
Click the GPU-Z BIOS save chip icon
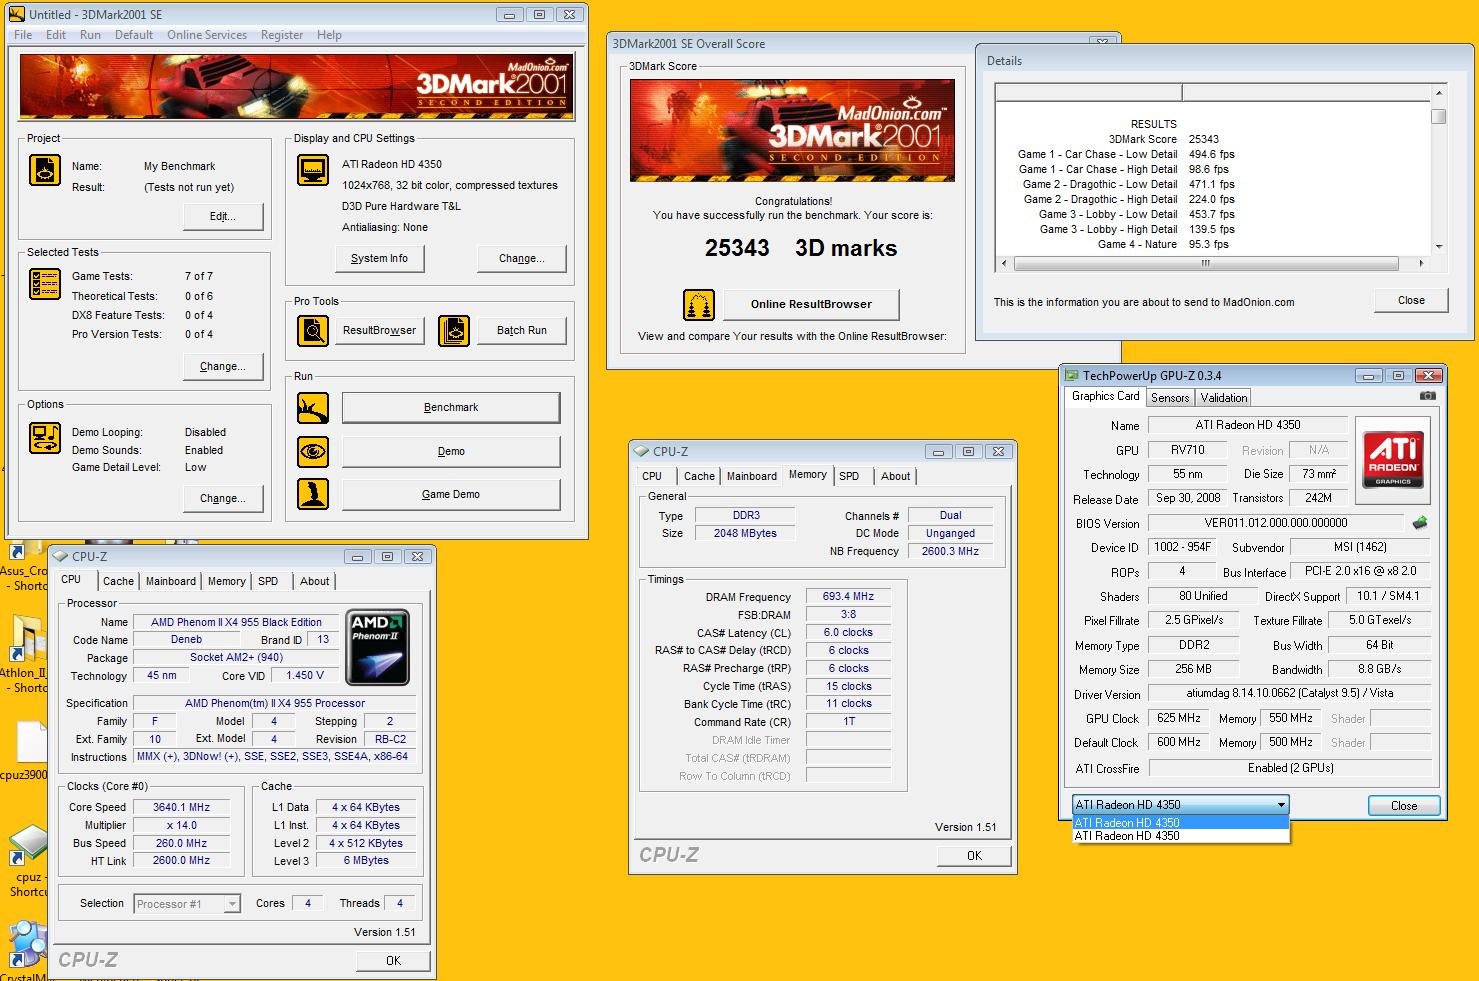click(1419, 523)
